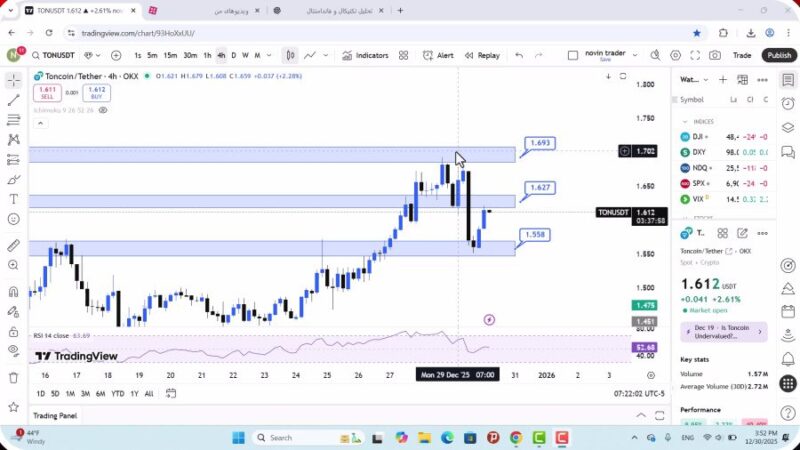Activate the Magnet mode tool

(x=13, y=292)
